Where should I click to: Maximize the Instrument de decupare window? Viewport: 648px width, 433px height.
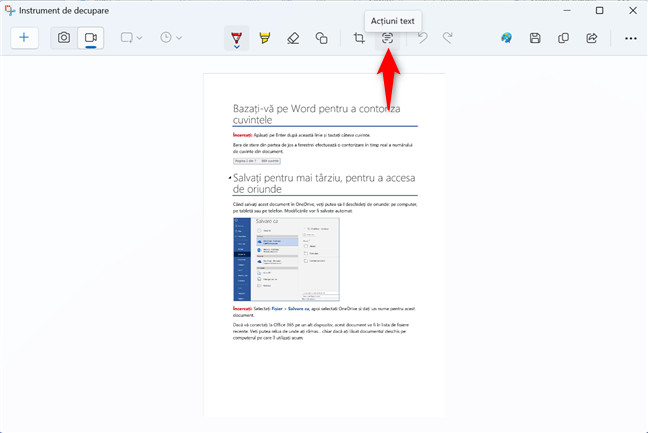pyautogui.click(x=599, y=11)
